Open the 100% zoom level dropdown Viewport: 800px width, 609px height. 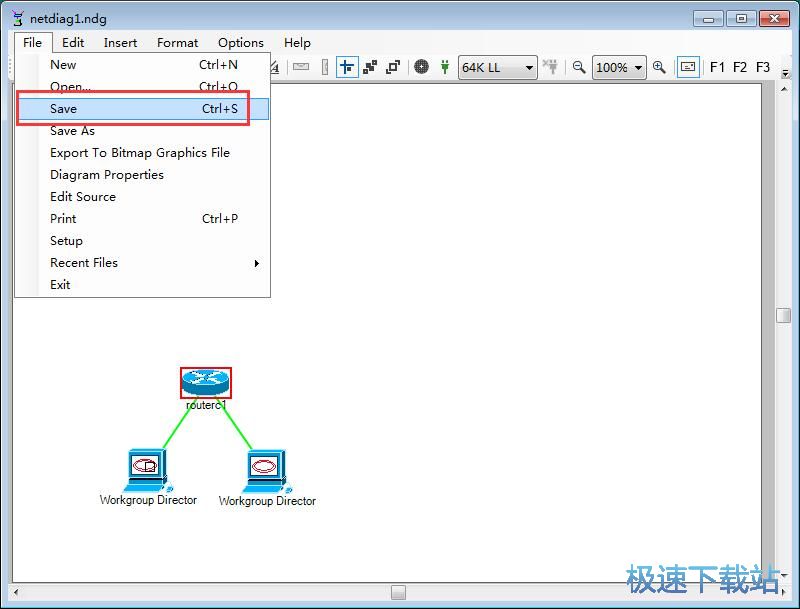coord(619,67)
